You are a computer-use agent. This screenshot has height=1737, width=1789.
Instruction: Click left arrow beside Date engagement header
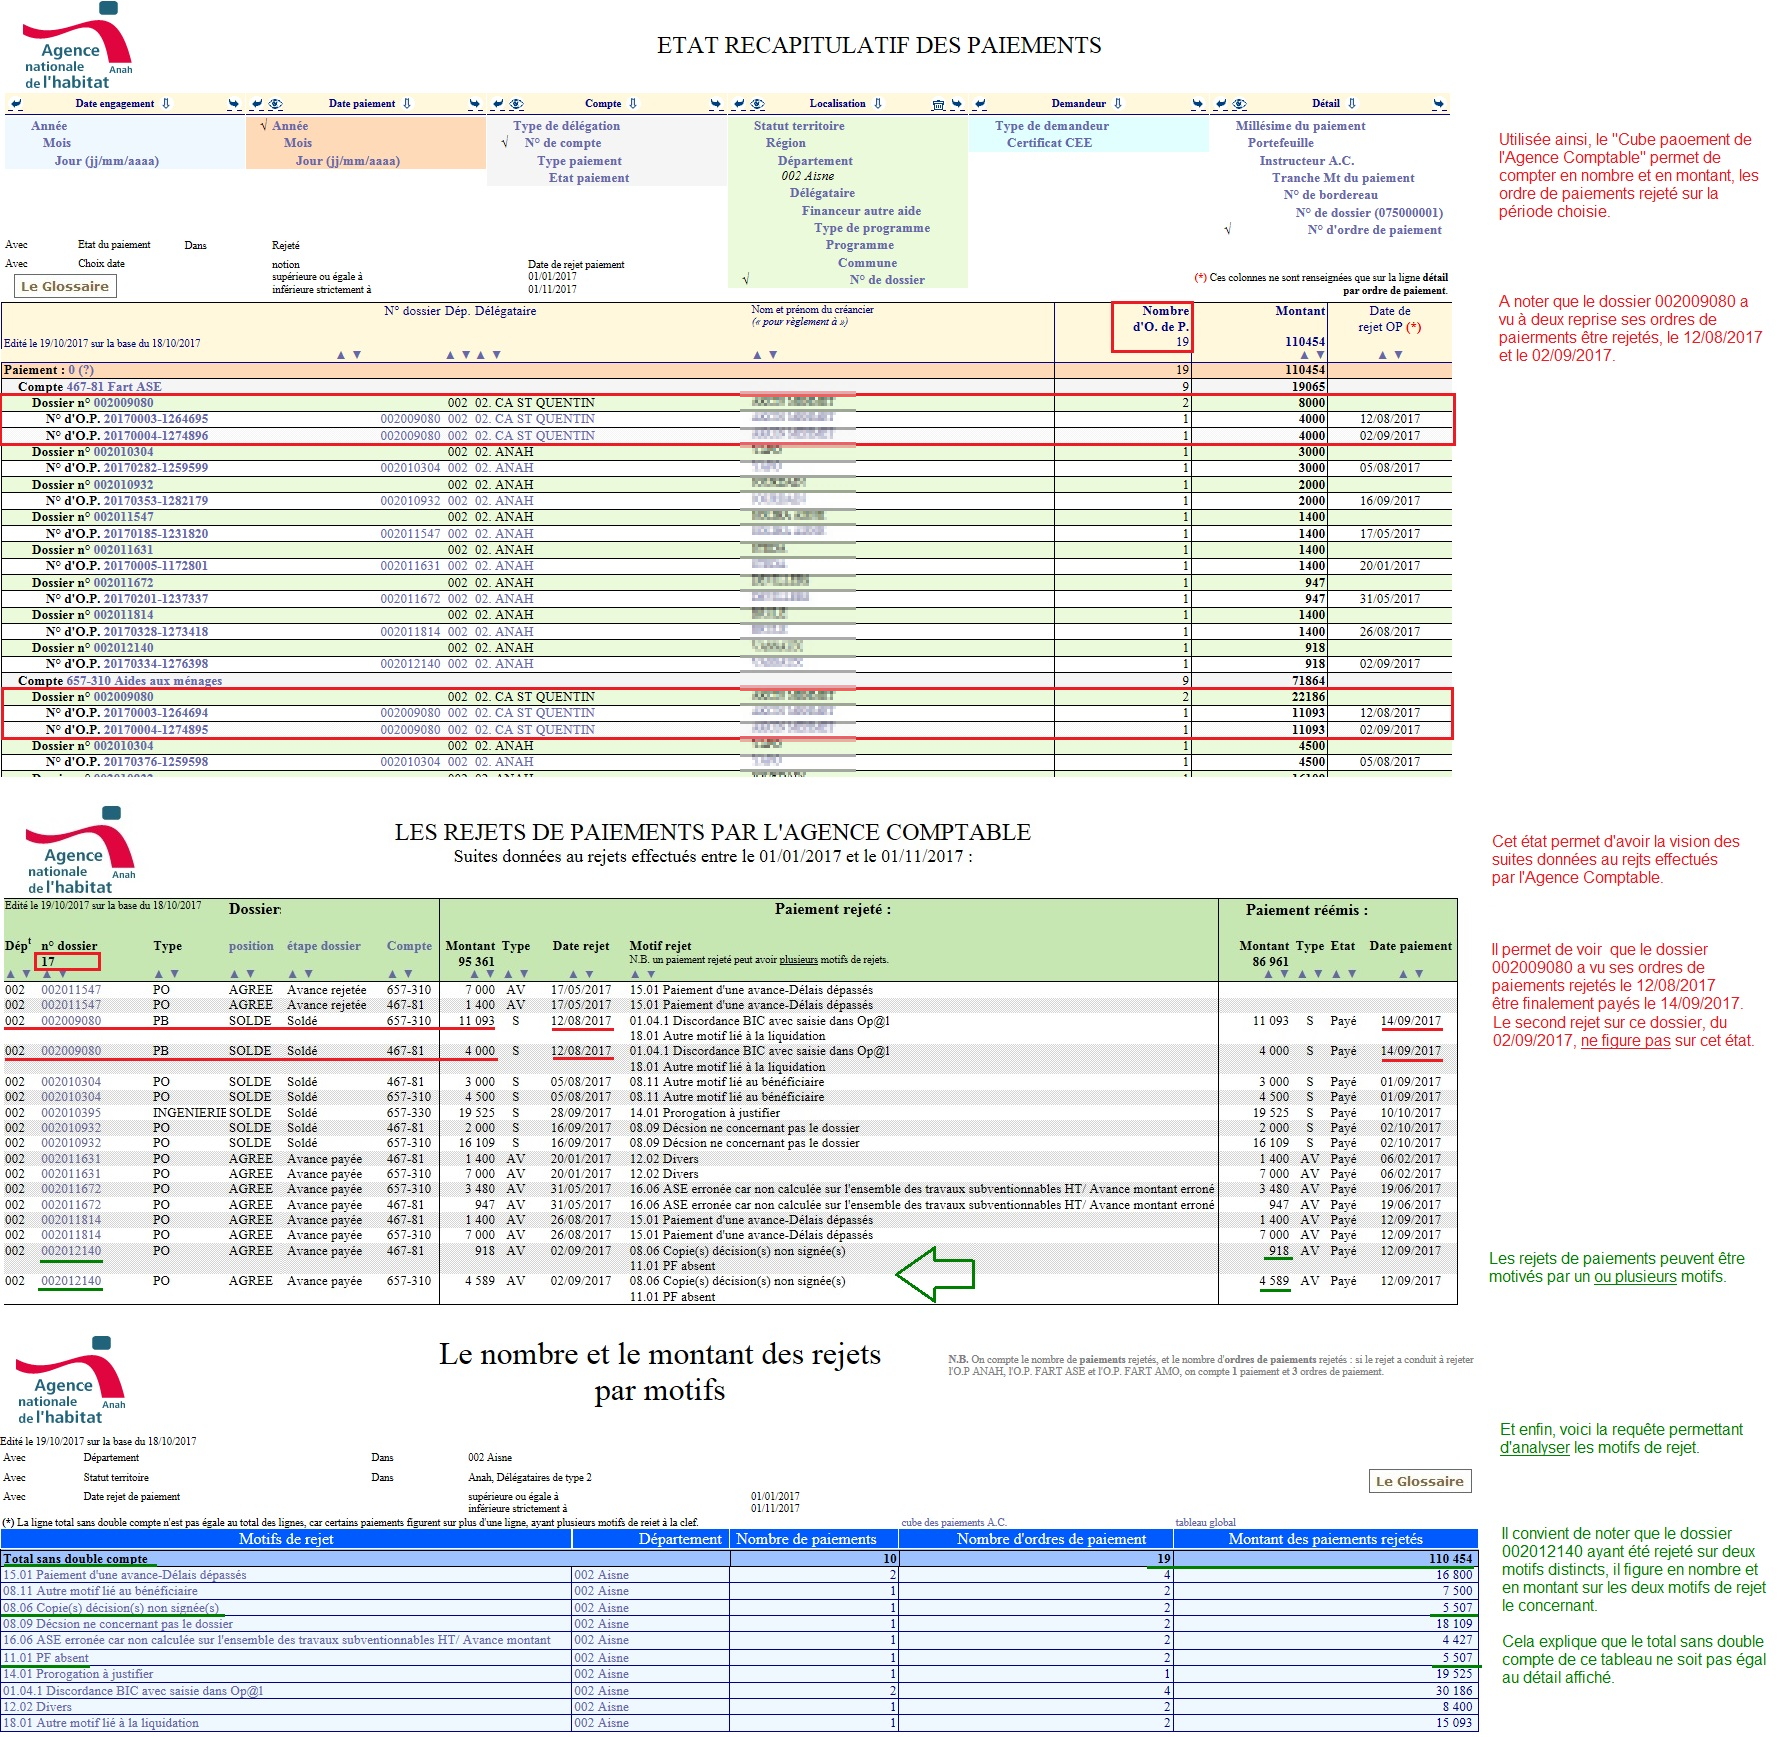(x=15, y=104)
